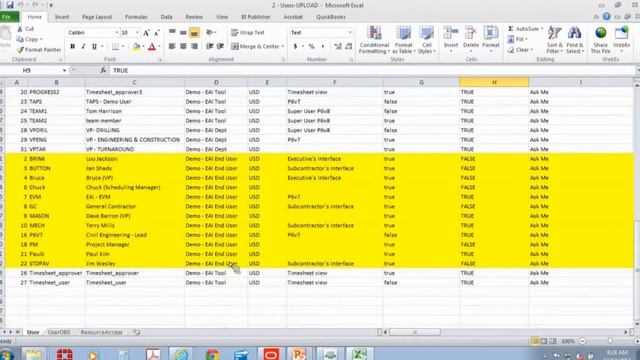Screen dimensions: 640x360
Task: Click the Windows Start button
Action: coord(7,355)
